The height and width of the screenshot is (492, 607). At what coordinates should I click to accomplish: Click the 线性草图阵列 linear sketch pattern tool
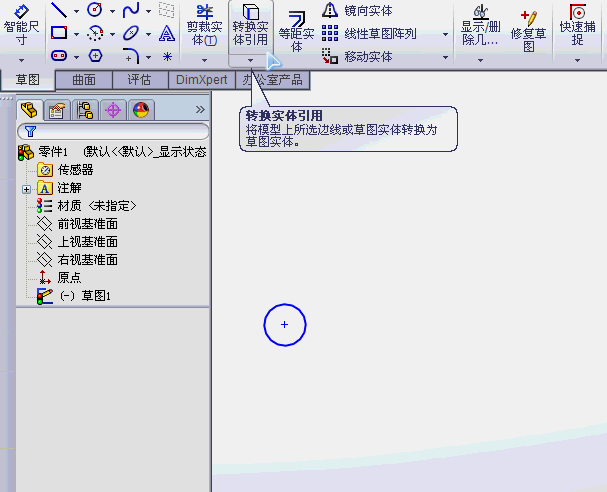point(369,34)
